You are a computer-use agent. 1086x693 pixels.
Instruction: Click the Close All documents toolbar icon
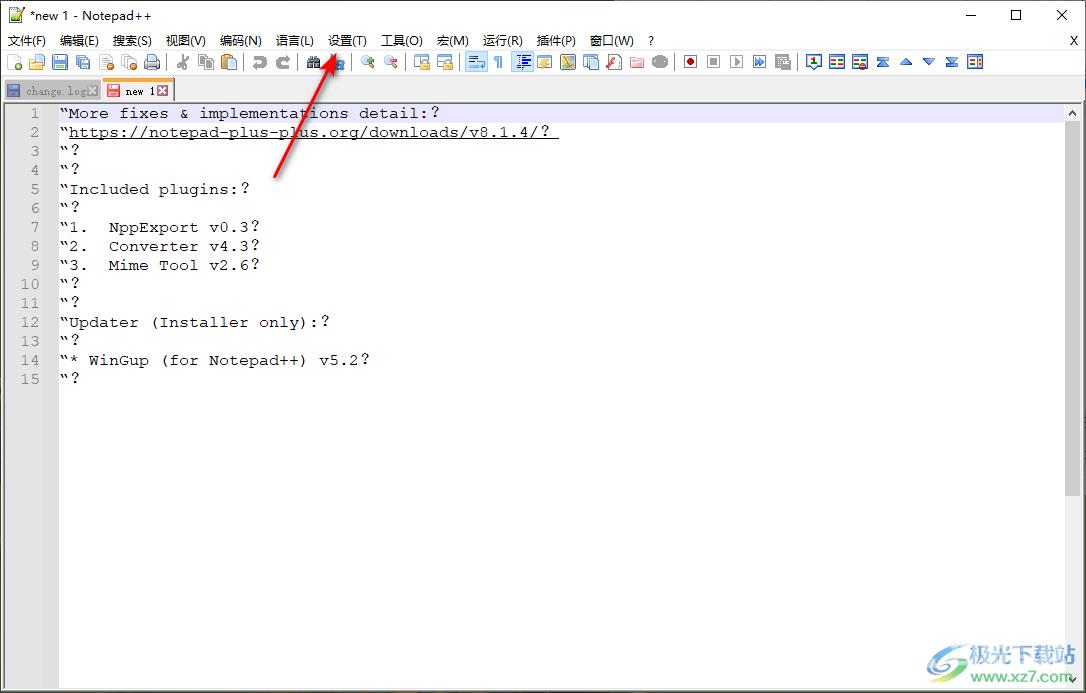point(129,62)
